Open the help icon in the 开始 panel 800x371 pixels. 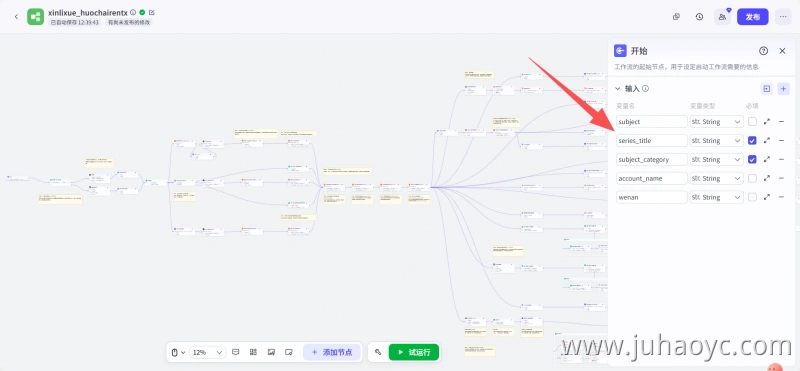(763, 51)
